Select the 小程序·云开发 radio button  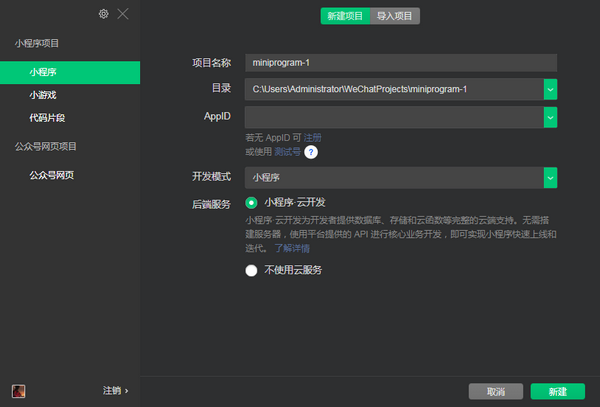[251, 203]
